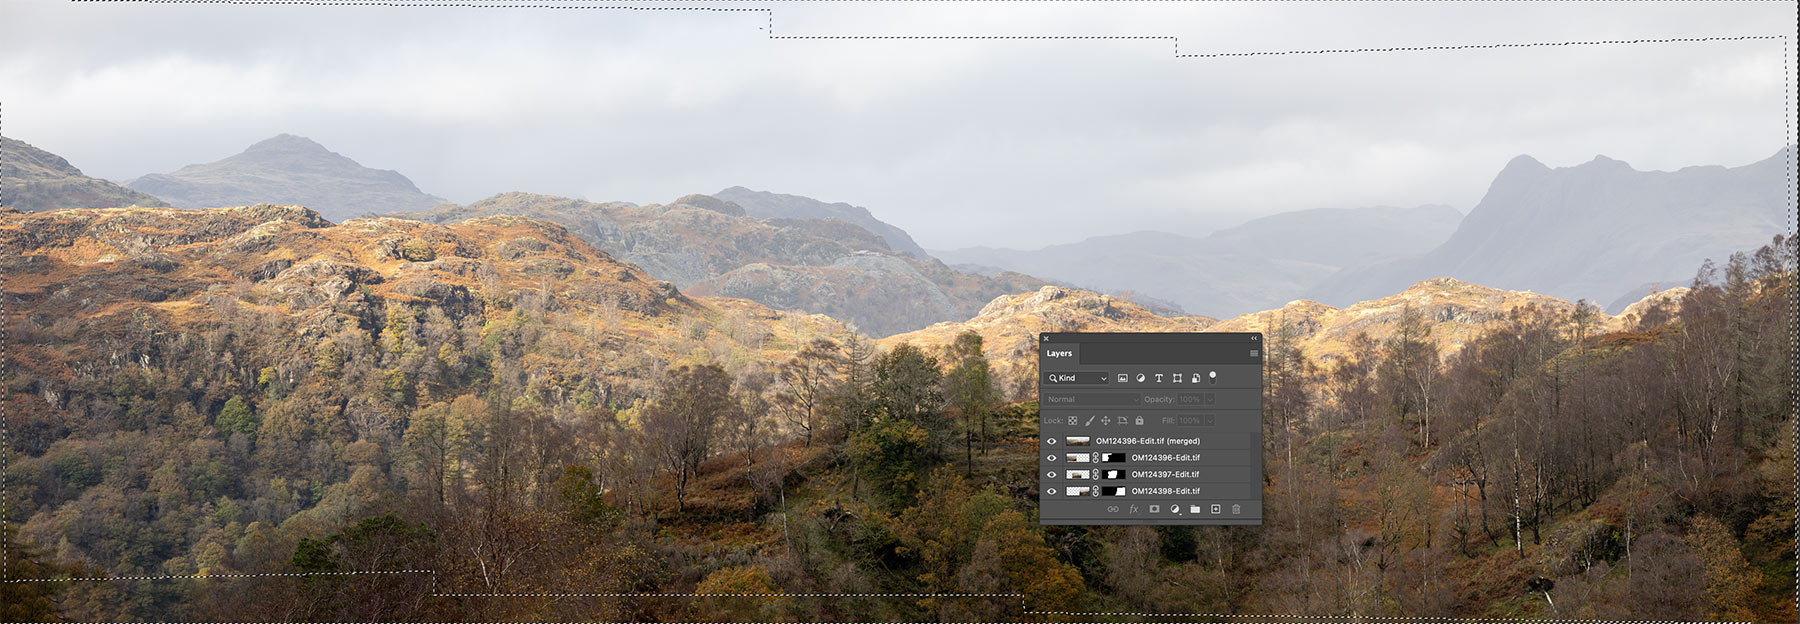Image resolution: width=1800 pixels, height=624 pixels.
Task: Filter for smart objects icon
Action: 1195,378
